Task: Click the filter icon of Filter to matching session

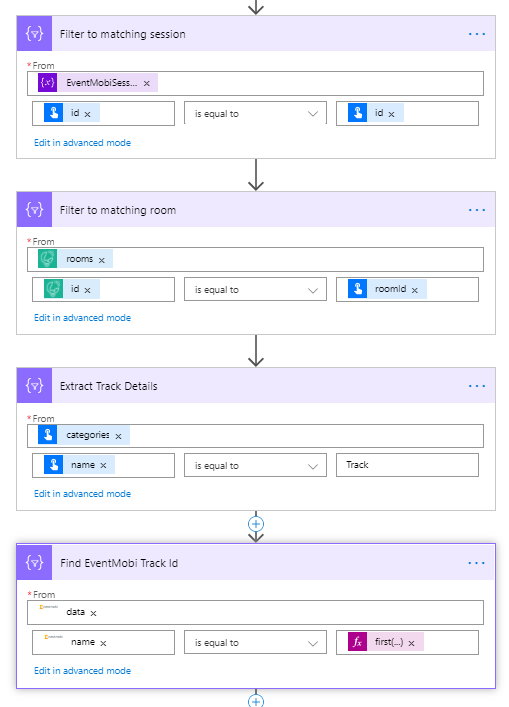Action: click(35, 34)
